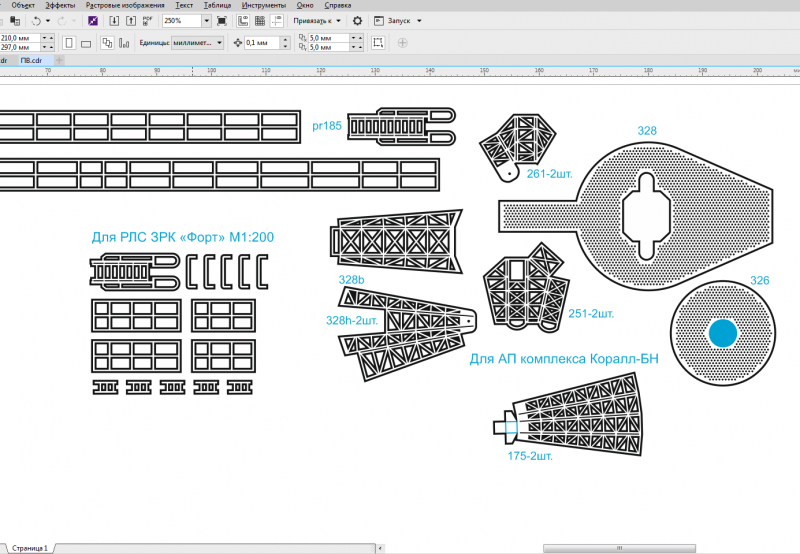Image resolution: width=800 pixels, height=554 pixels.
Task: Toggle show rulers icon
Action: pyautogui.click(x=244, y=20)
